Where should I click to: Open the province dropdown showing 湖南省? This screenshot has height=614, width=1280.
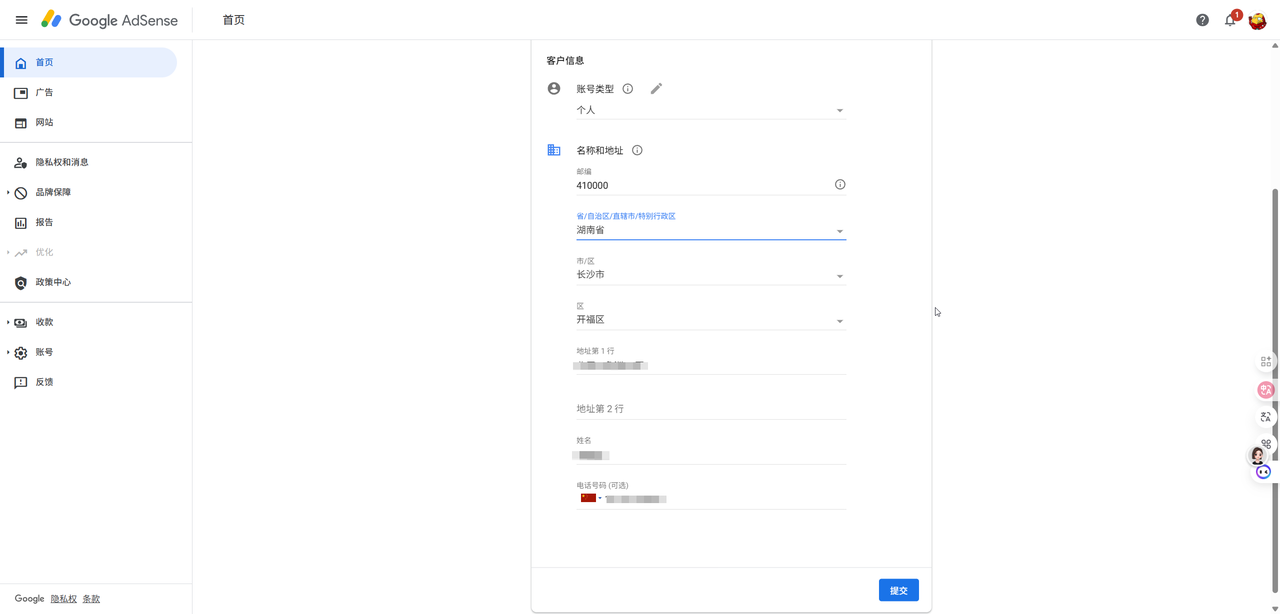(710, 230)
